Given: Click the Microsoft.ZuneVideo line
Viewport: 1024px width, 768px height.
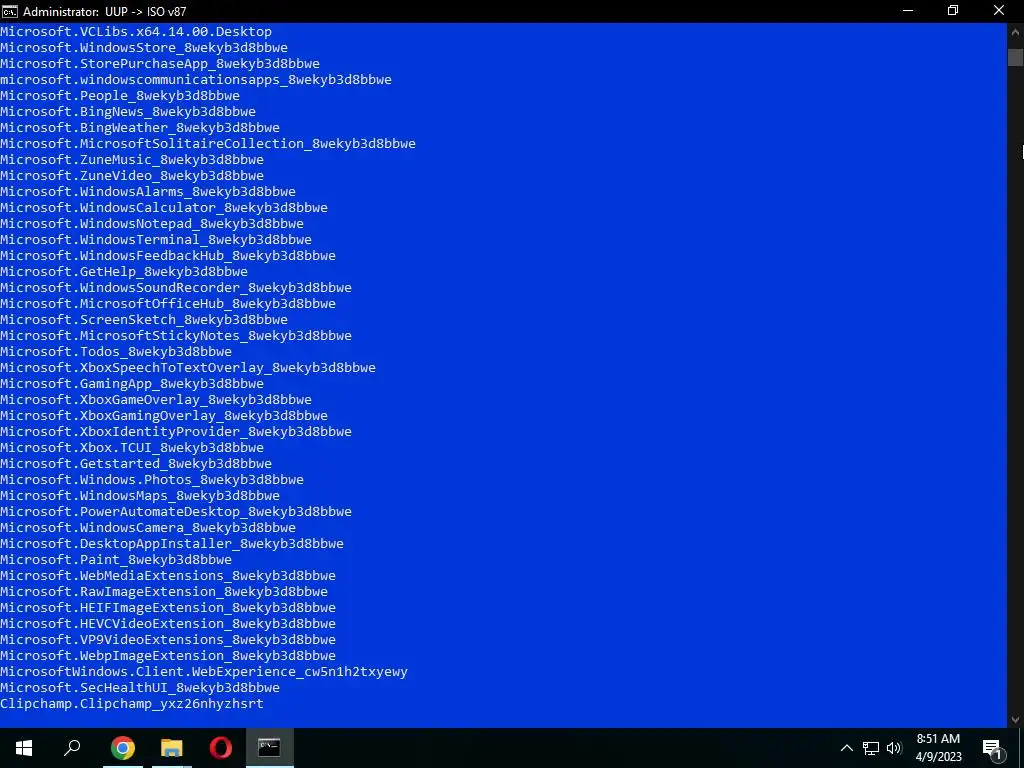Looking at the screenshot, I should tap(132, 176).
